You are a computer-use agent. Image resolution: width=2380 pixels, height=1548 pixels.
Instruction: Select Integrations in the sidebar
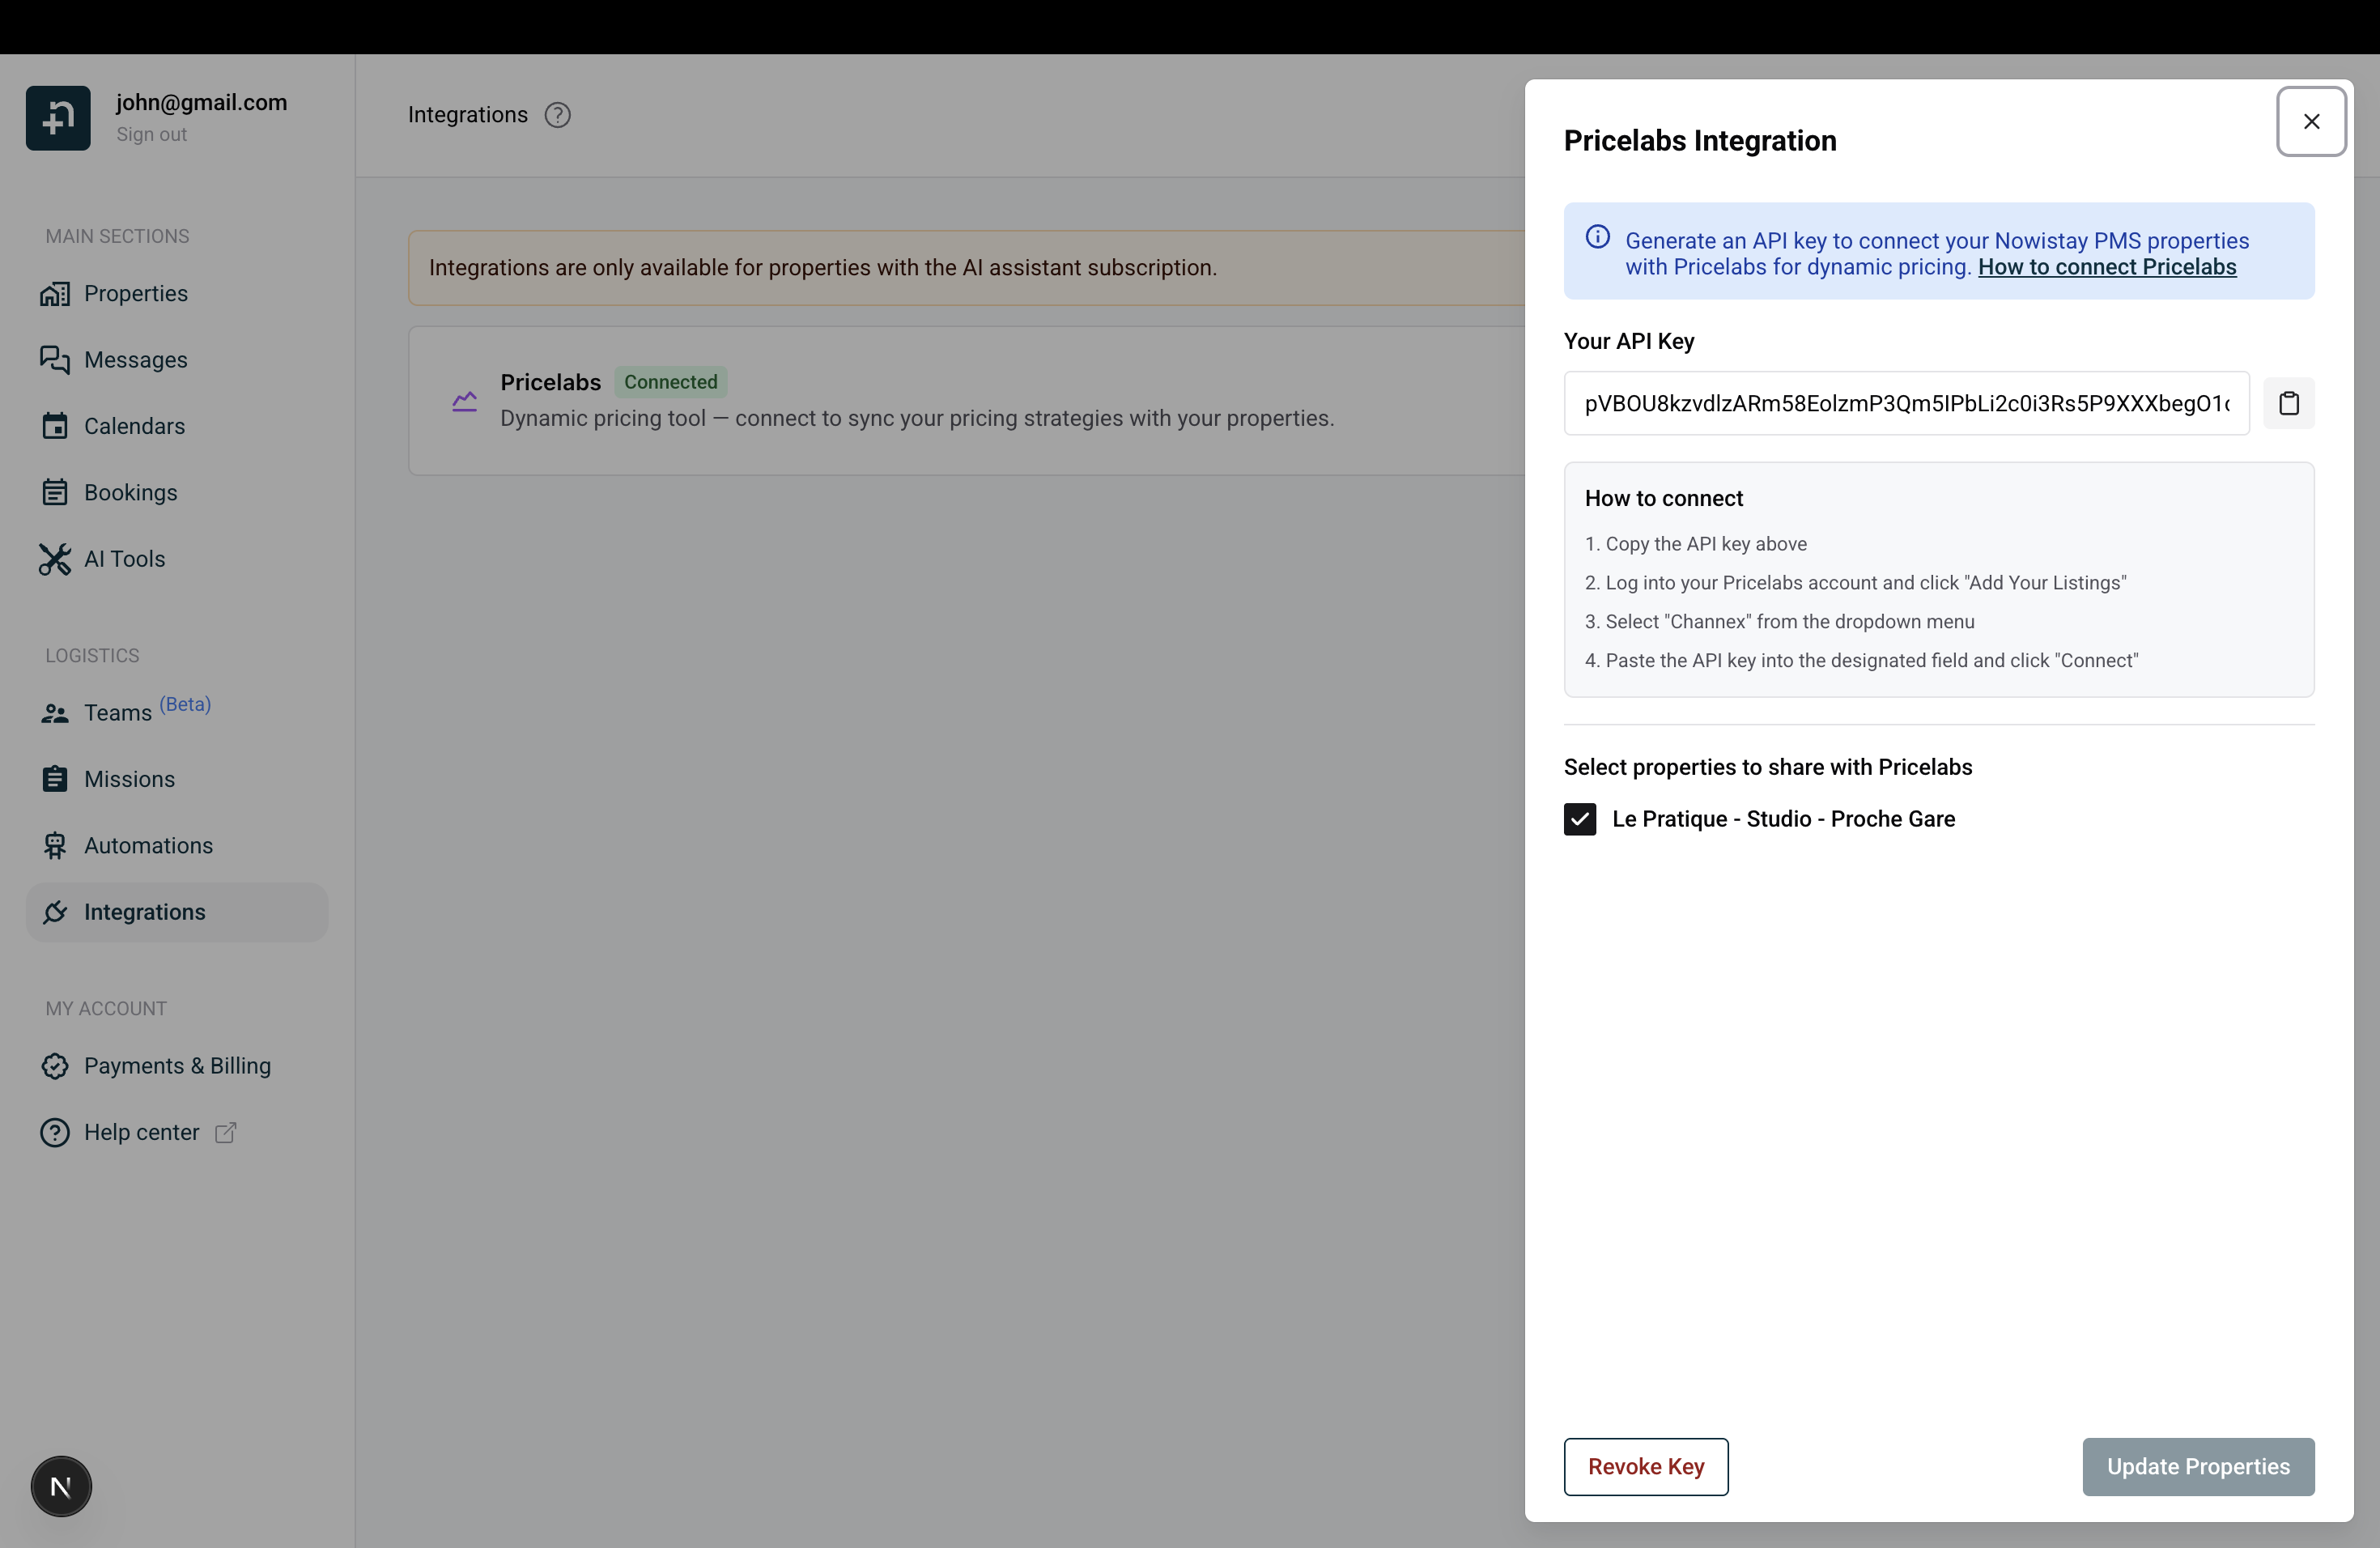(177, 912)
